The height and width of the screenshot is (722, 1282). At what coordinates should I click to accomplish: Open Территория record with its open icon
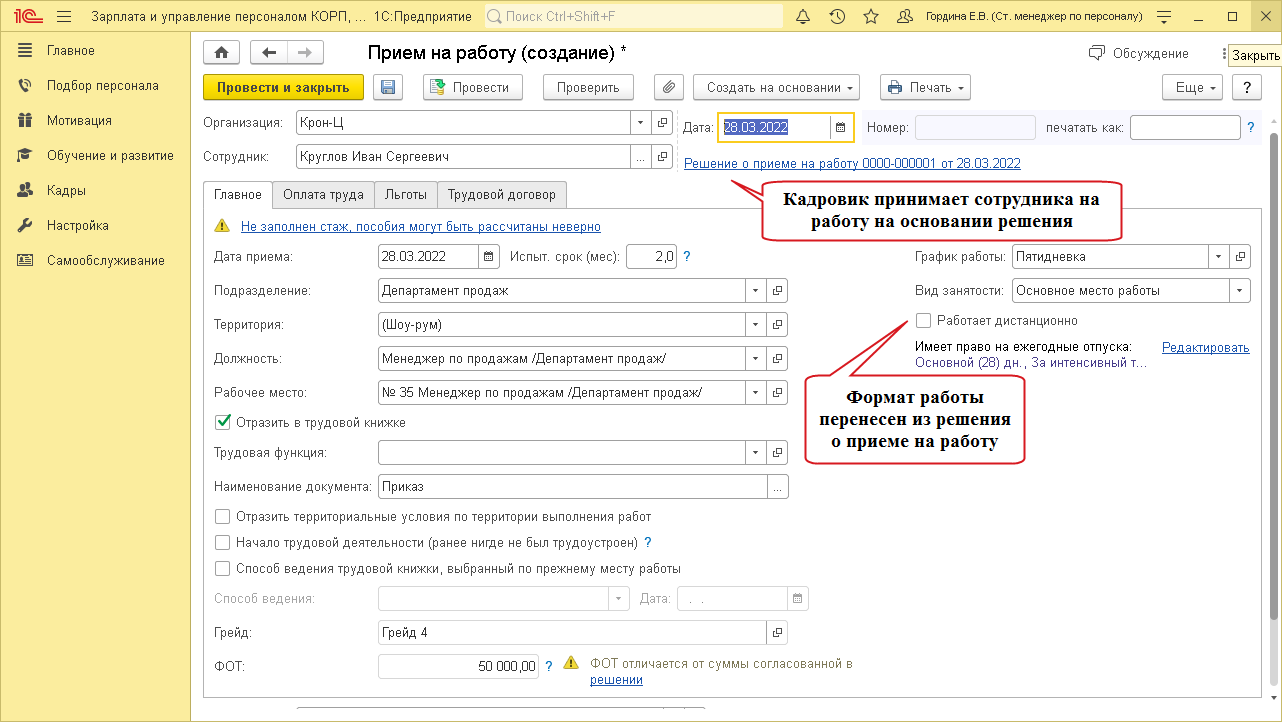(778, 325)
